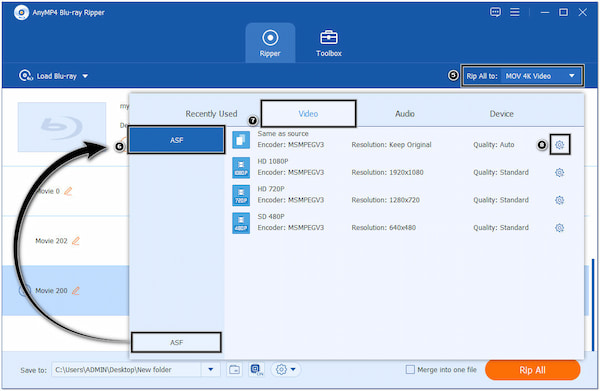Rename Movie 0 with its pencil icon
The width and height of the screenshot is (600, 391).
(x=68, y=191)
